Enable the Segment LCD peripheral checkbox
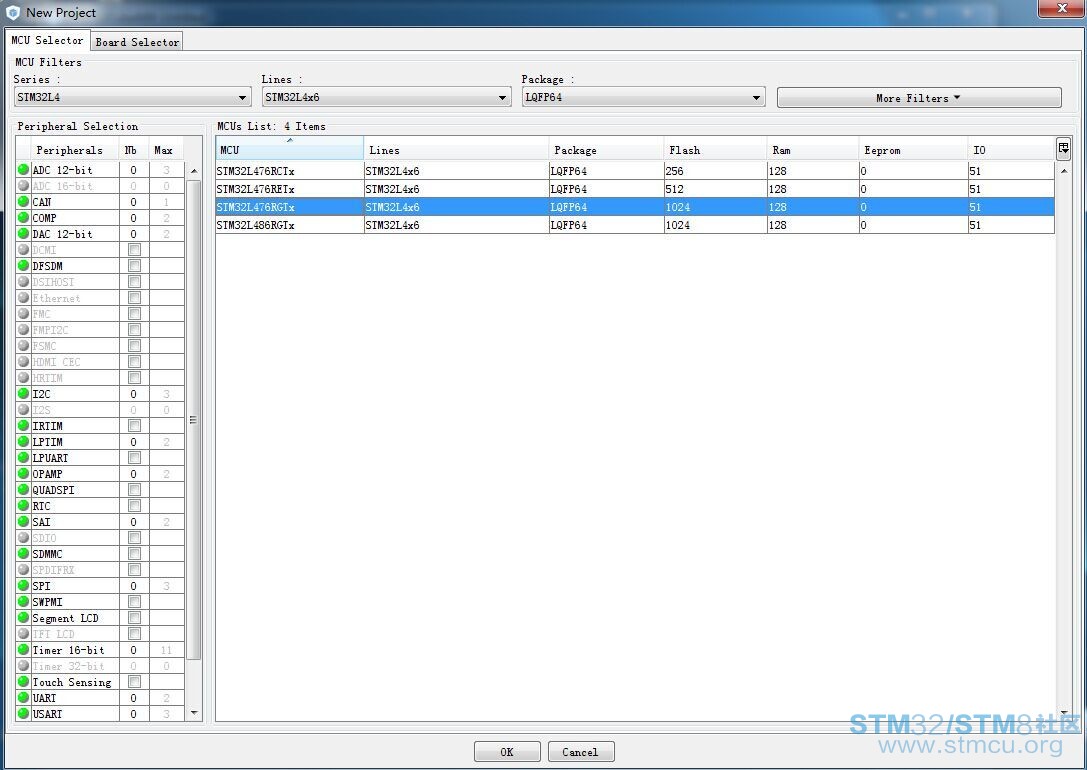Screen dimensions: 1087x770 pos(134,618)
